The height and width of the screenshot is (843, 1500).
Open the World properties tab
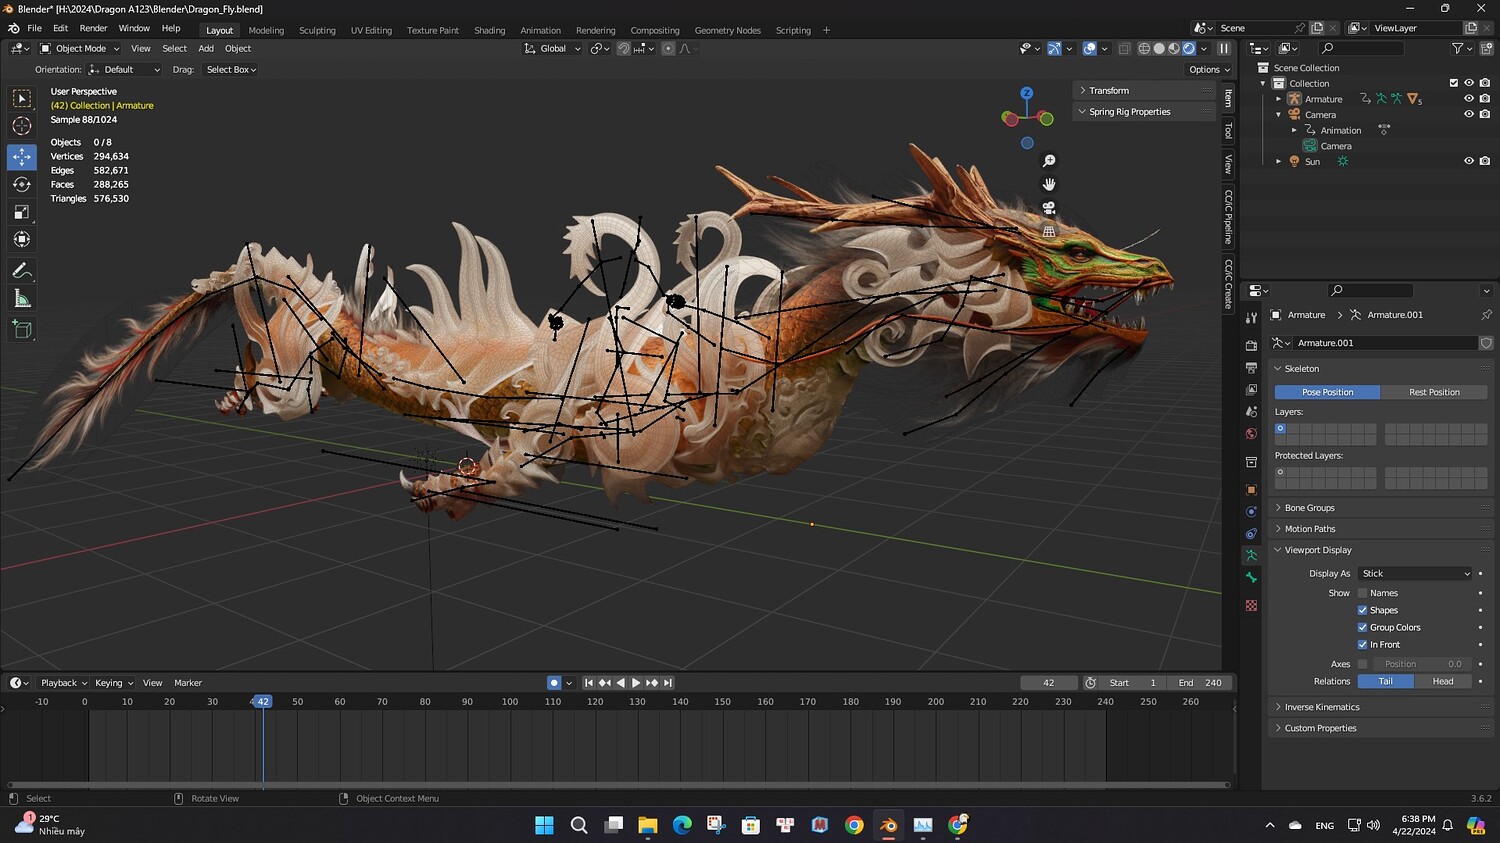1251,434
